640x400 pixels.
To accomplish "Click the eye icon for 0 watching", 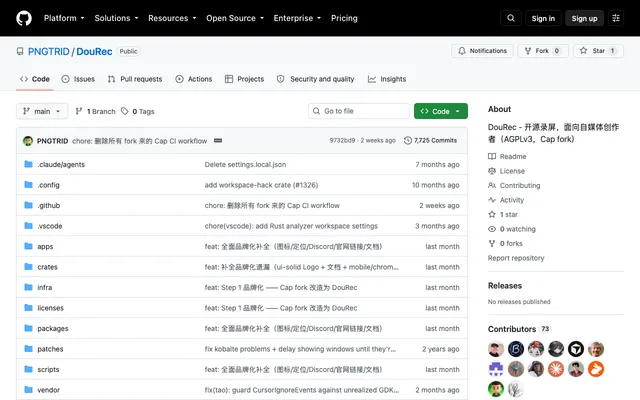I will coord(492,229).
